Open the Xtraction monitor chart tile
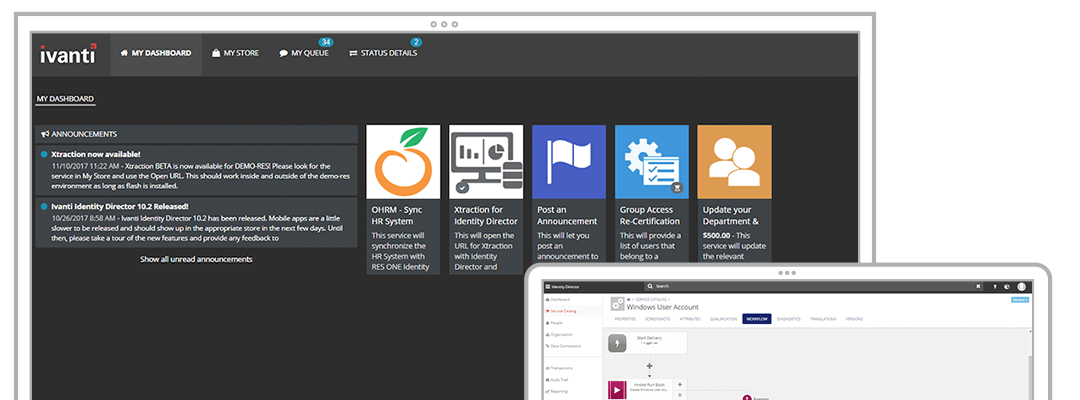Viewport: 1080px width, 400px height. click(x=486, y=162)
